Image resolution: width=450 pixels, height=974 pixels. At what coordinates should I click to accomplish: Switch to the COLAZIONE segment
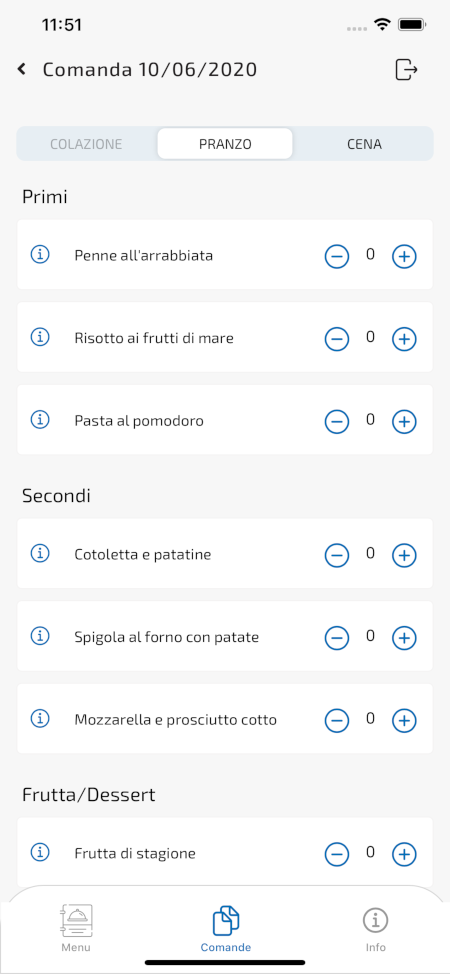[86, 144]
